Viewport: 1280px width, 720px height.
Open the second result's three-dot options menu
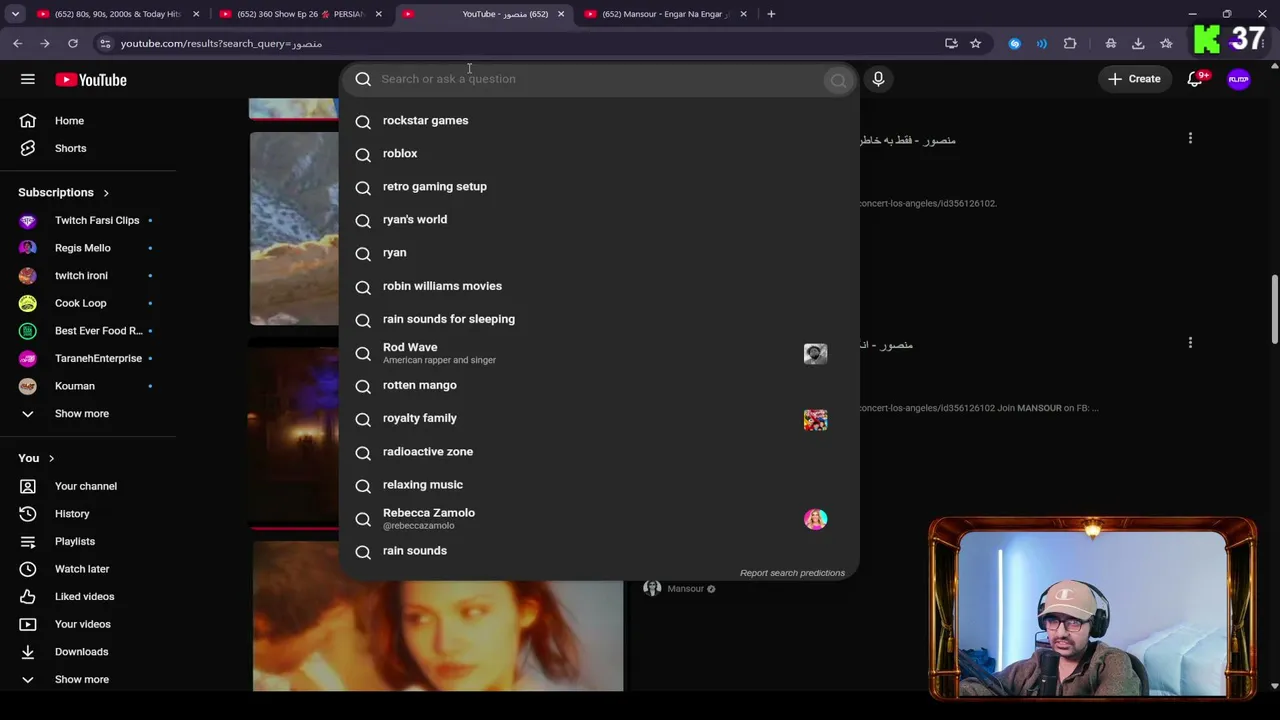pyautogui.click(x=1190, y=343)
